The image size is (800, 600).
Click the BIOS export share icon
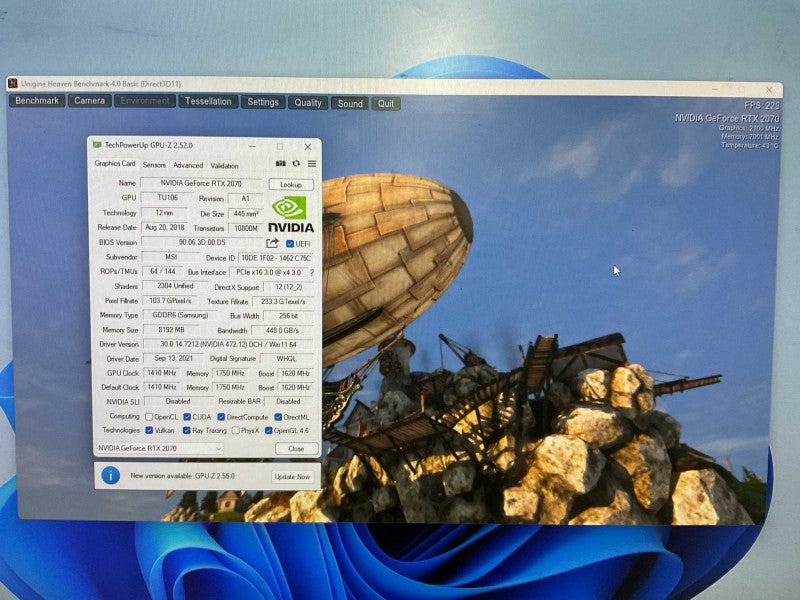[272, 243]
